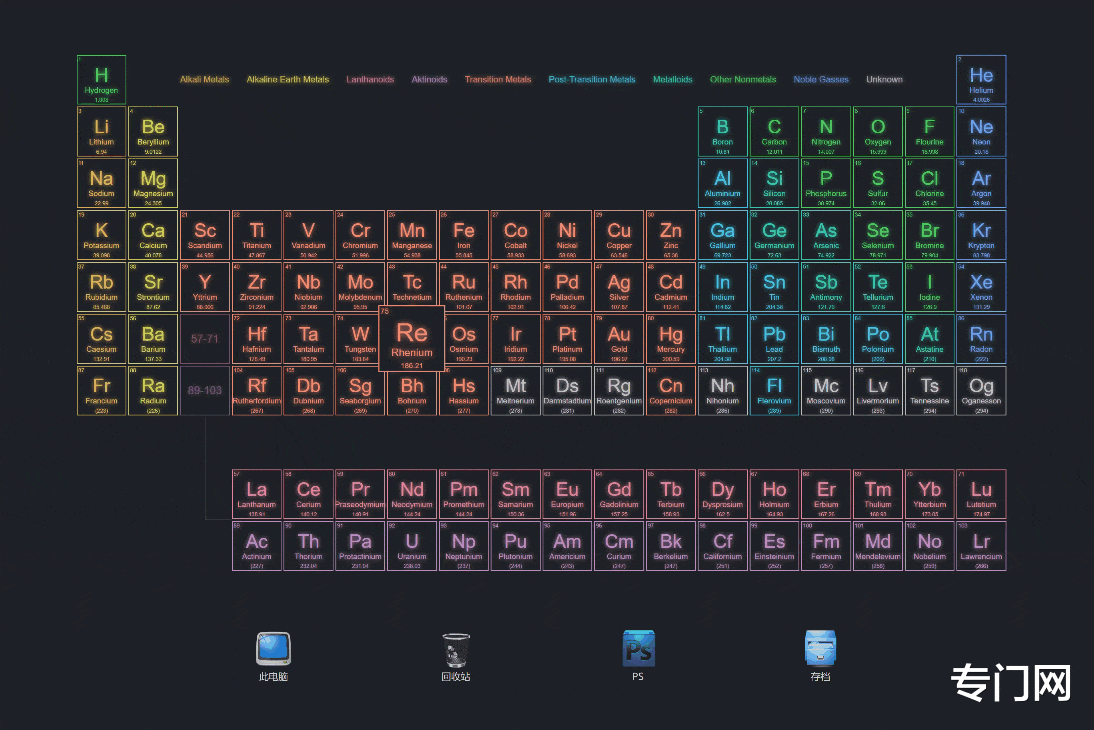This screenshot has height=730, width=1094.
Task: Click the Gold element tile
Action: [x=619, y=338]
